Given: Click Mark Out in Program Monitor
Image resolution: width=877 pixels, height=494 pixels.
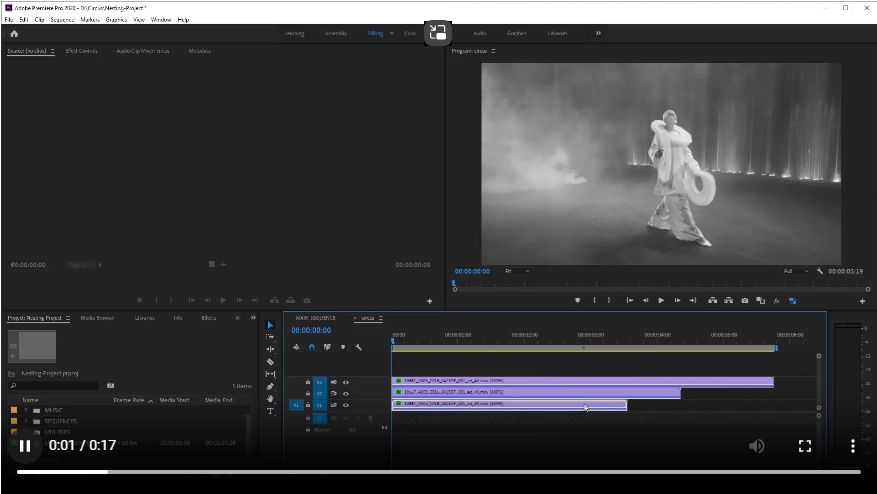Looking at the screenshot, I should [609, 300].
